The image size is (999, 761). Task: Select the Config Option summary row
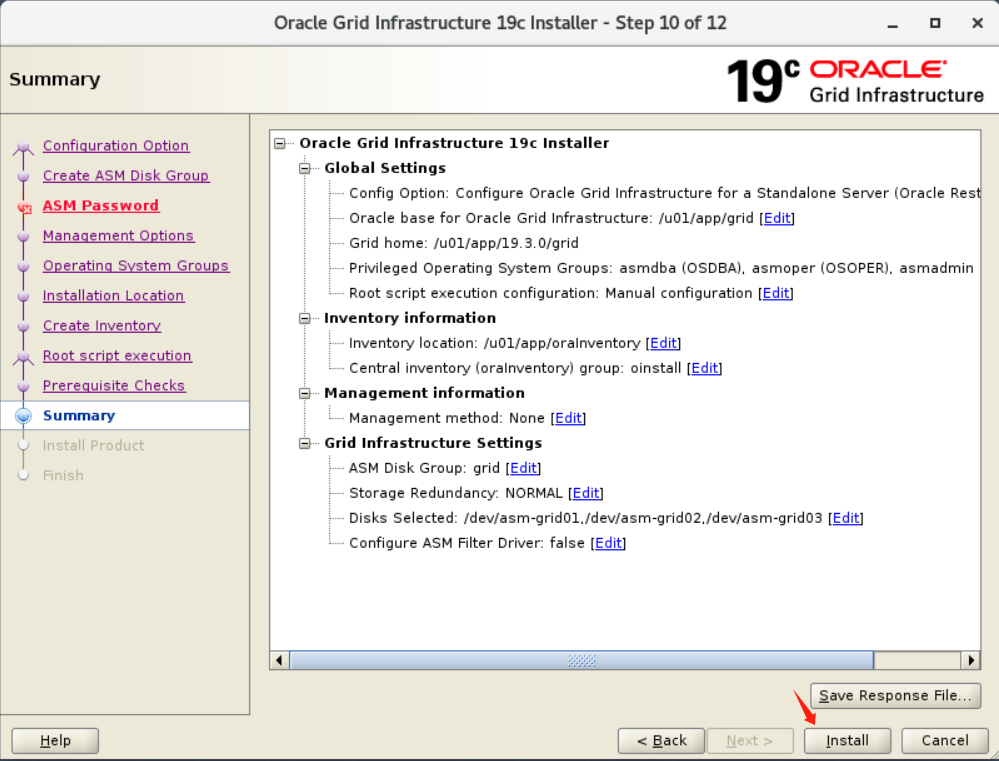(x=664, y=193)
